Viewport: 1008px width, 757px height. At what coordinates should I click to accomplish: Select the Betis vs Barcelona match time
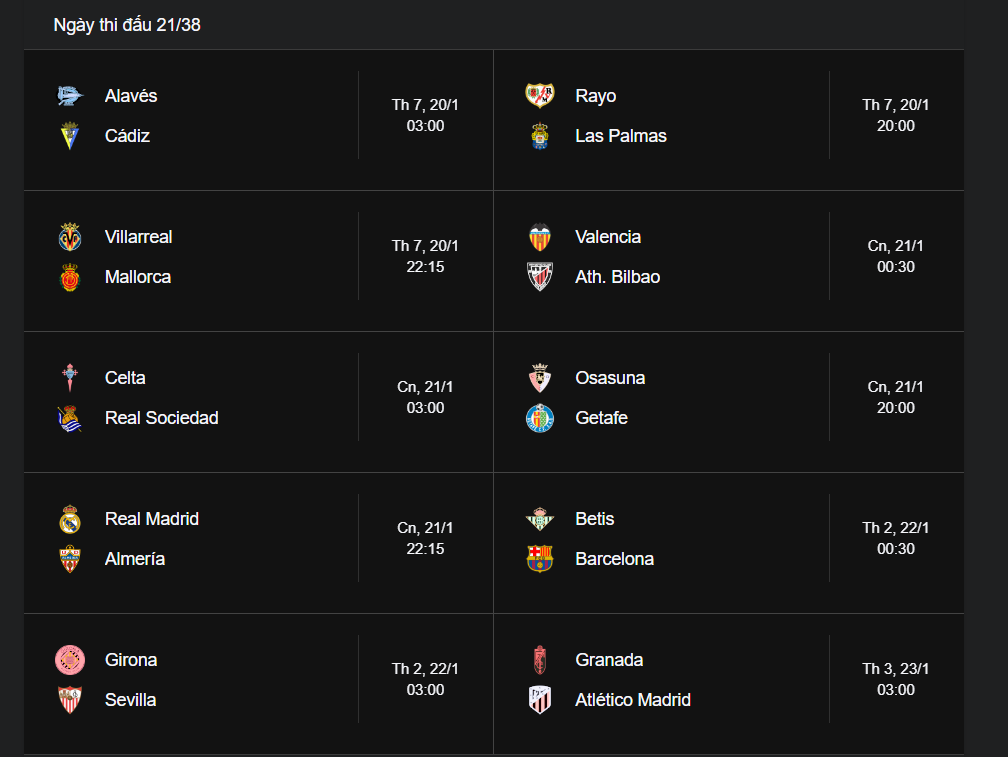point(896,538)
